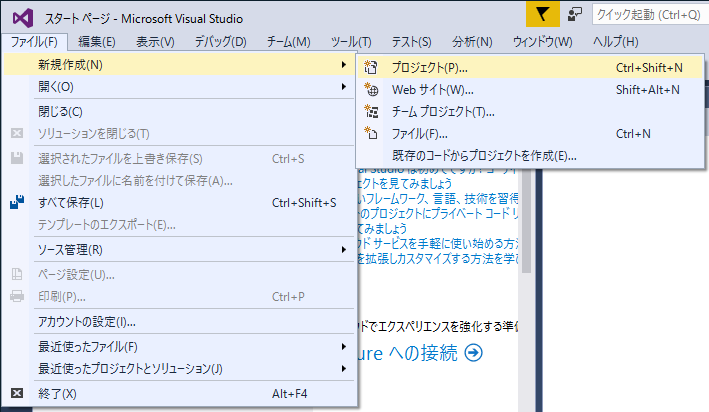Choose 終了(X) to exit

(x=180, y=393)
